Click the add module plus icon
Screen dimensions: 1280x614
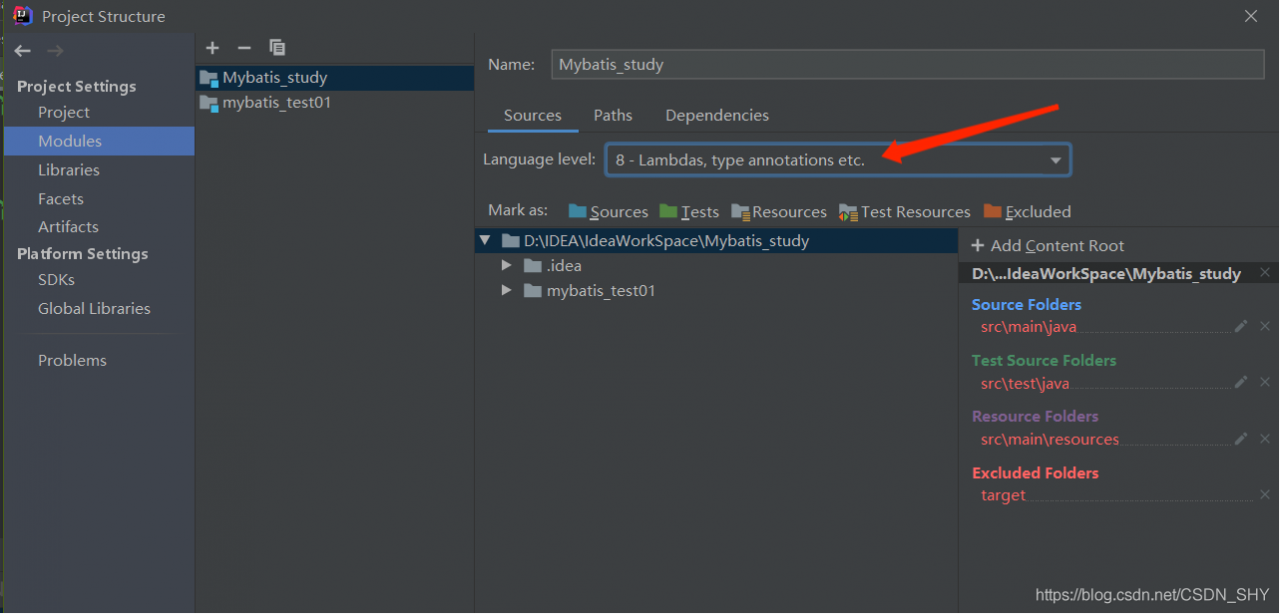[x=212, y=48]
